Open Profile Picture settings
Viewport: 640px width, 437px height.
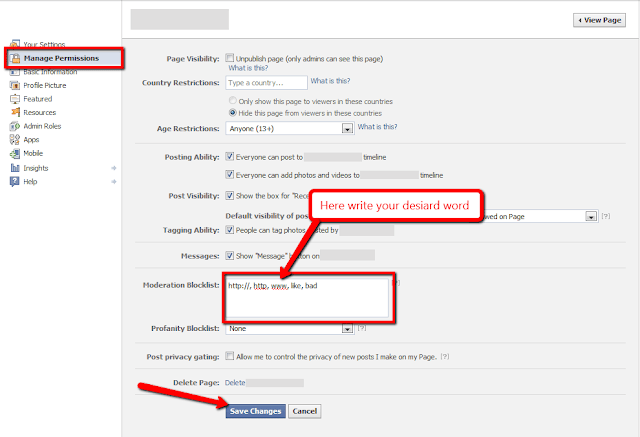click(44, 85)
